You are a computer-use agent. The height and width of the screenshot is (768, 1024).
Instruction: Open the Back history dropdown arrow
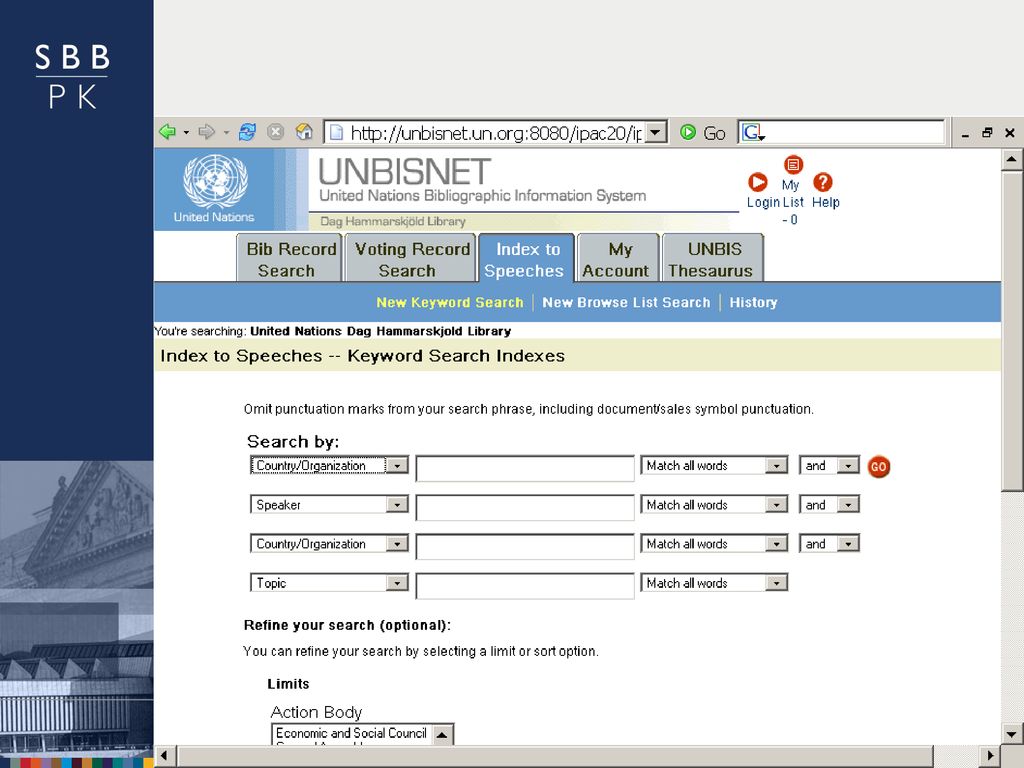pyautogui.click(x=186, y=133)
